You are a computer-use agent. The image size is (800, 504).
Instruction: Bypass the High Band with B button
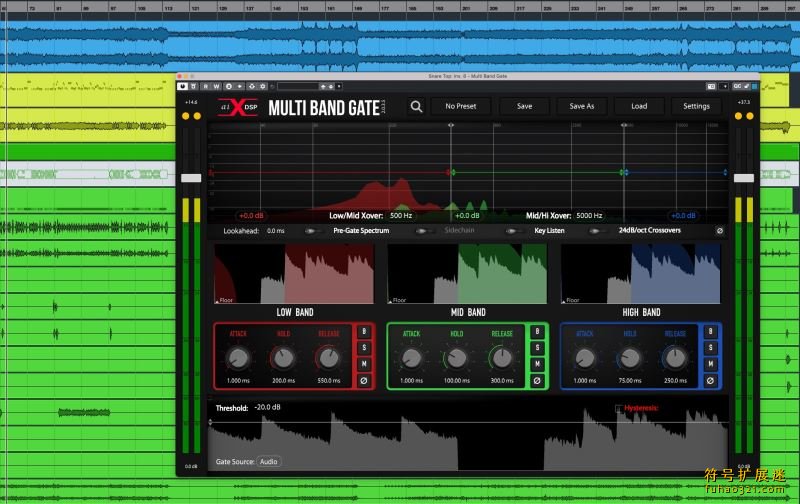[x=710, y=332]
